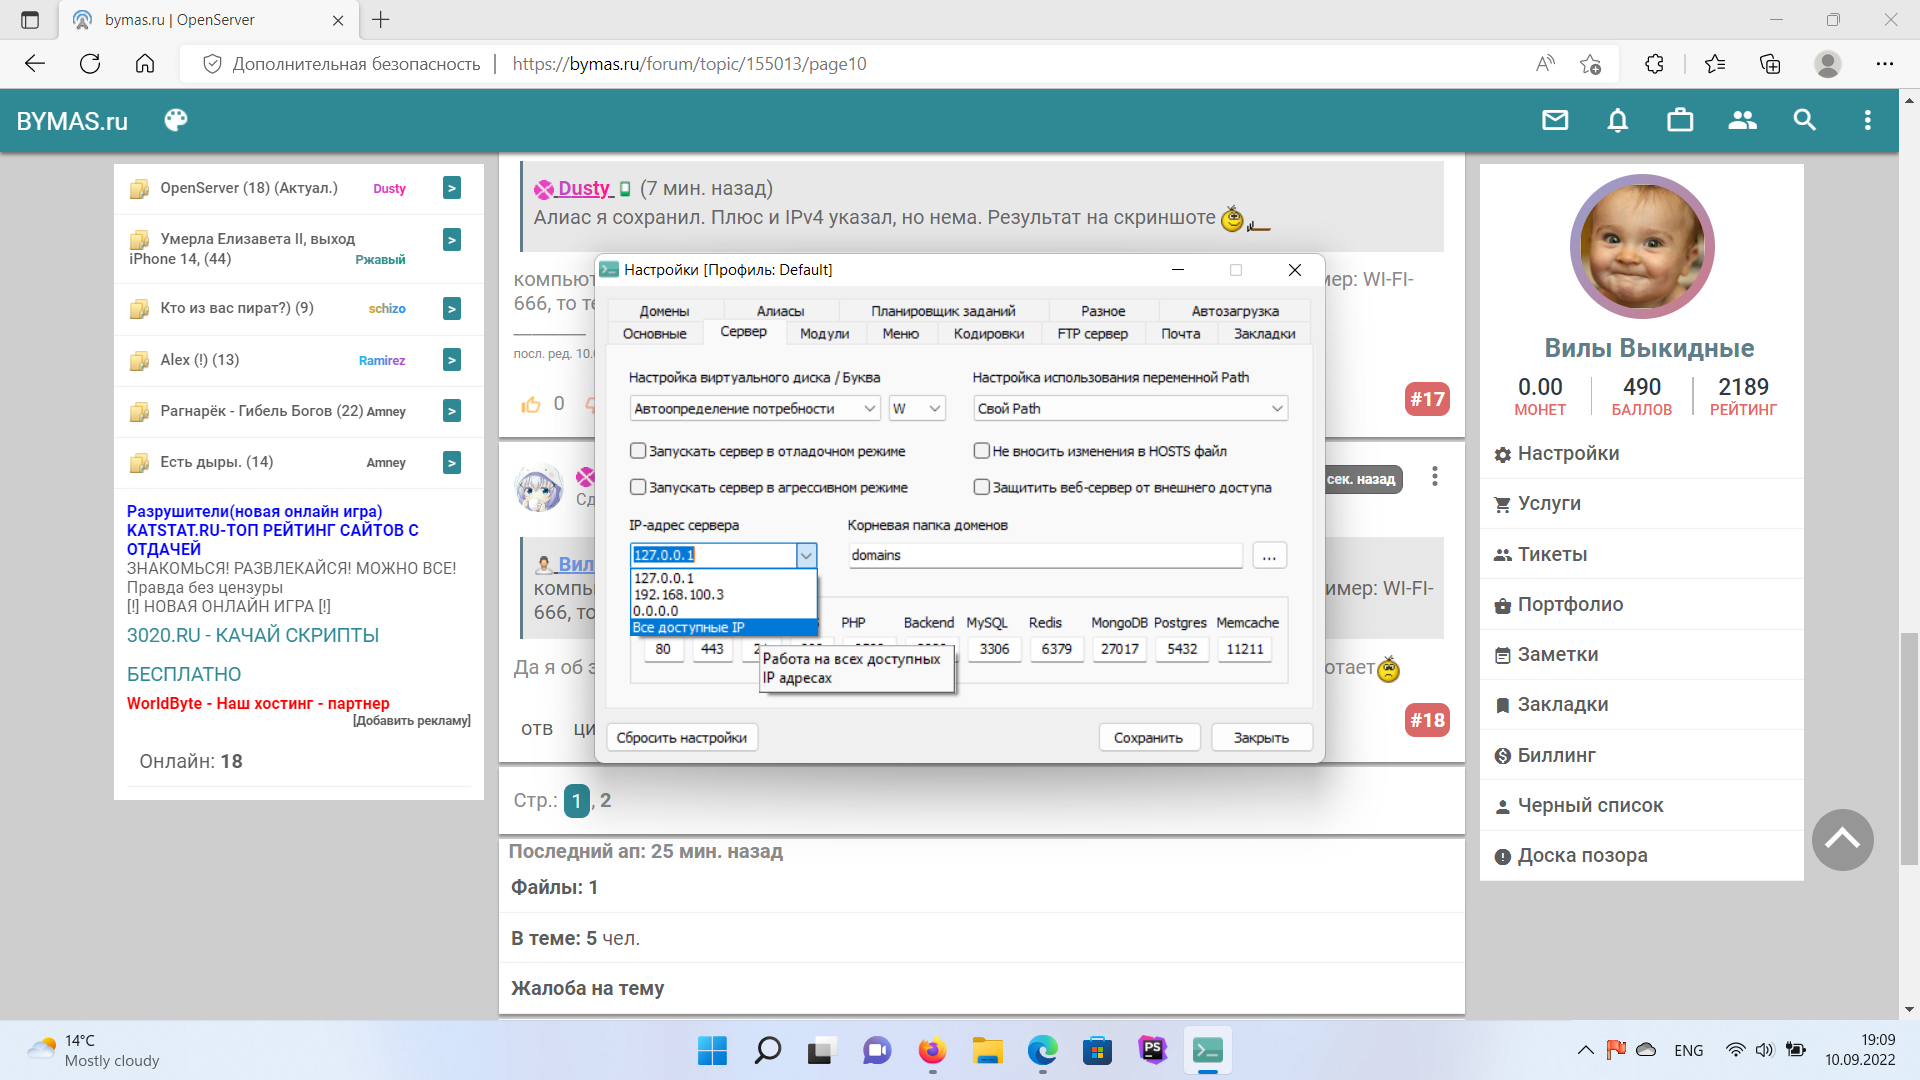
Task: Enable launching server in debug mode
Action: [x=638, y=451]
